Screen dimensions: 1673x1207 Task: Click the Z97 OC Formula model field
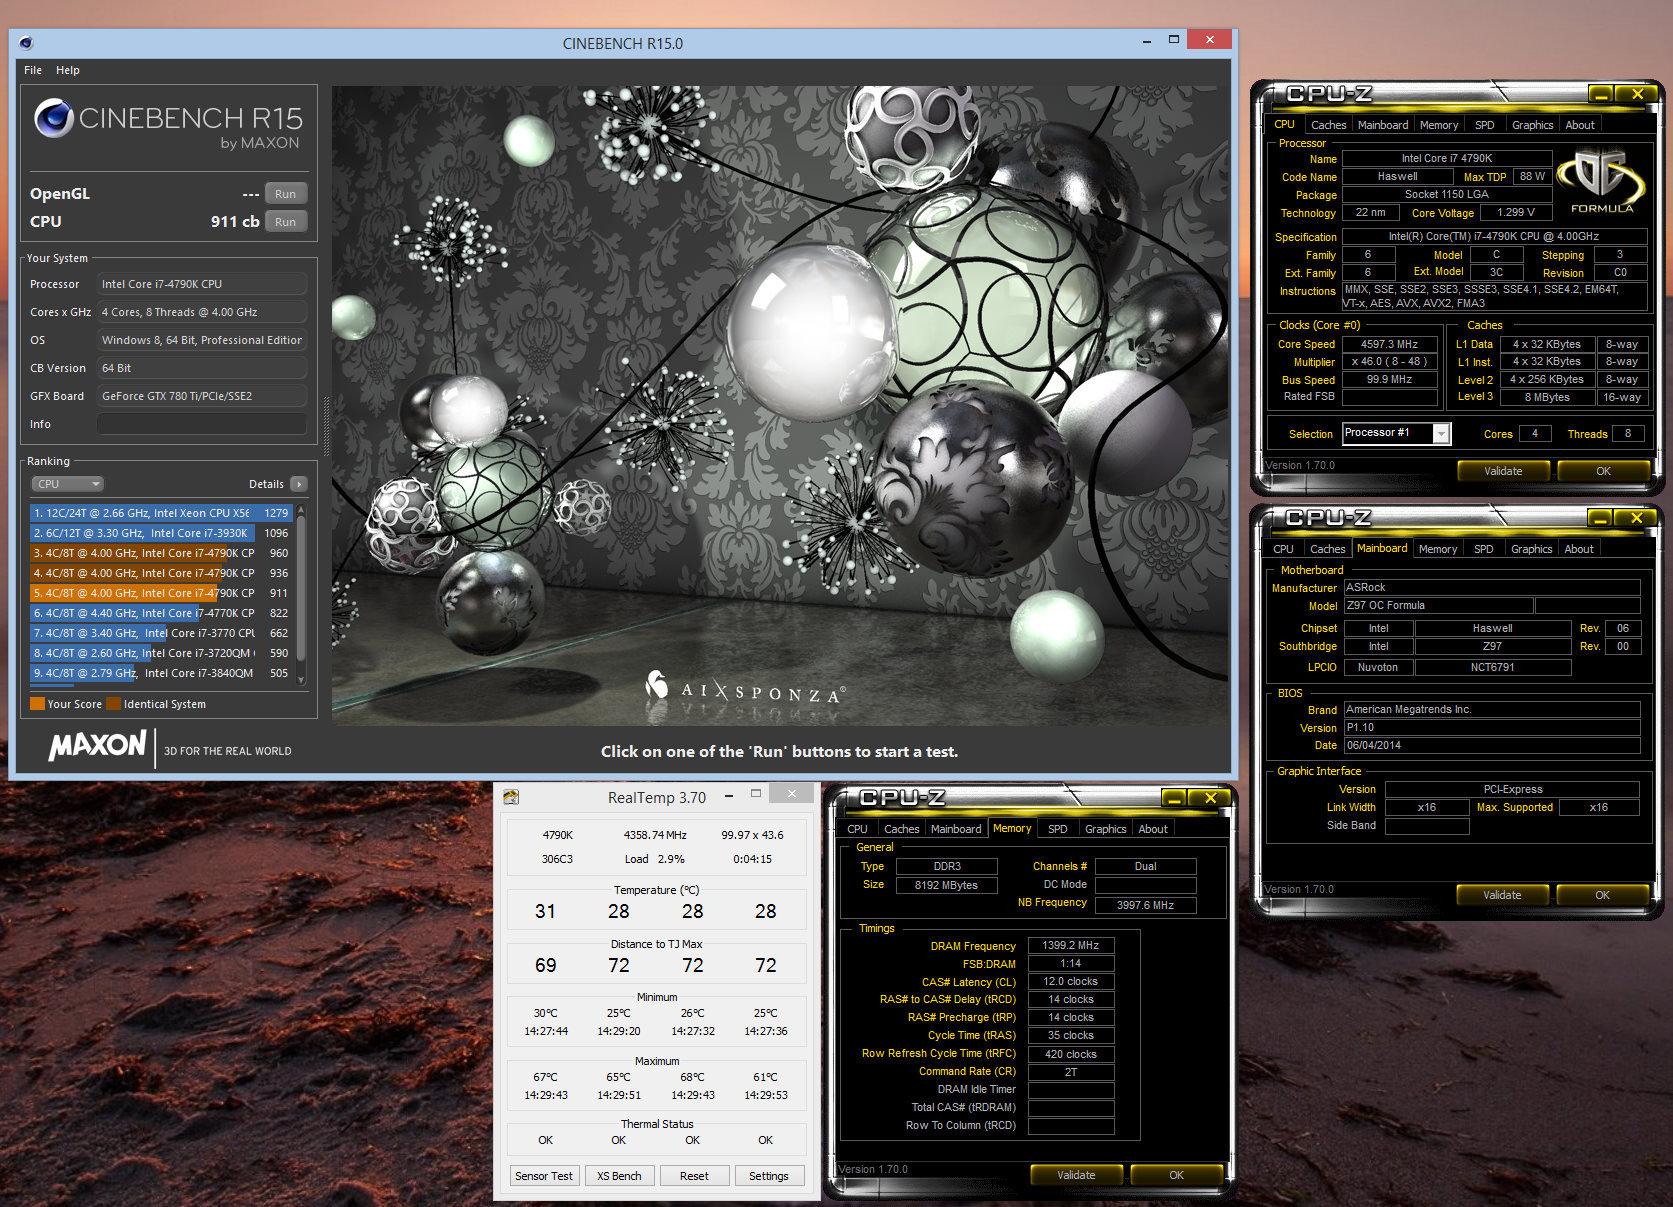tap(1438, 606)
